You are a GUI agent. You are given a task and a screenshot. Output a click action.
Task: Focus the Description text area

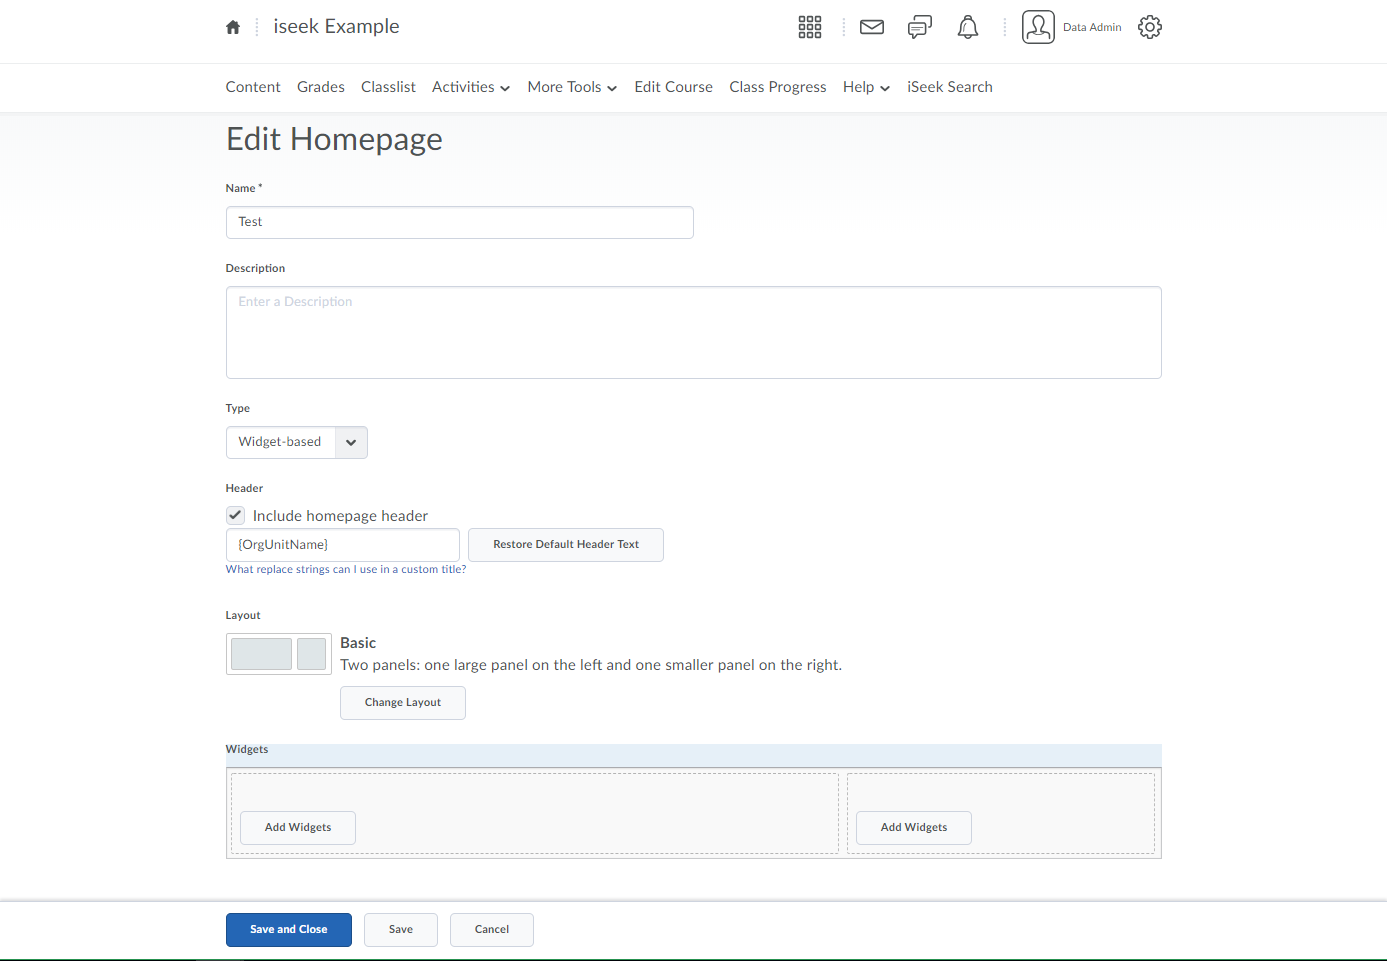pos(693,332)
